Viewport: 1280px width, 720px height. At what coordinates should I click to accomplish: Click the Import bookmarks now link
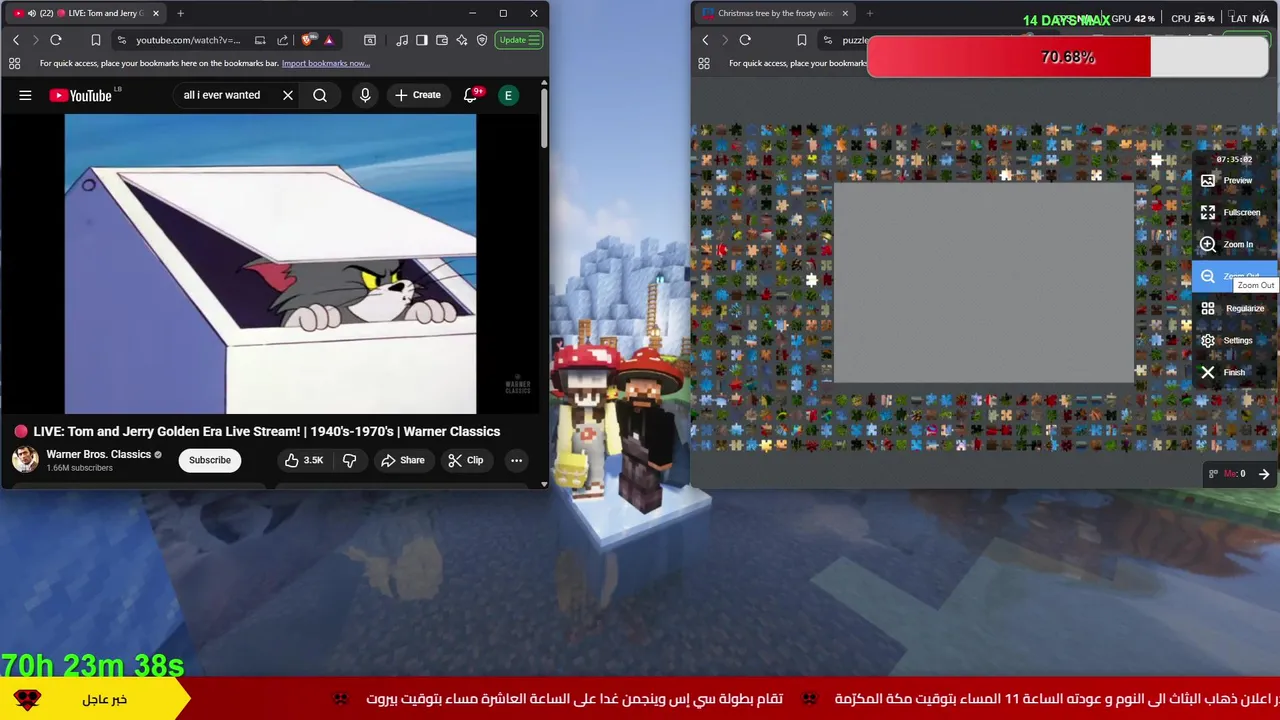point(326,63)
